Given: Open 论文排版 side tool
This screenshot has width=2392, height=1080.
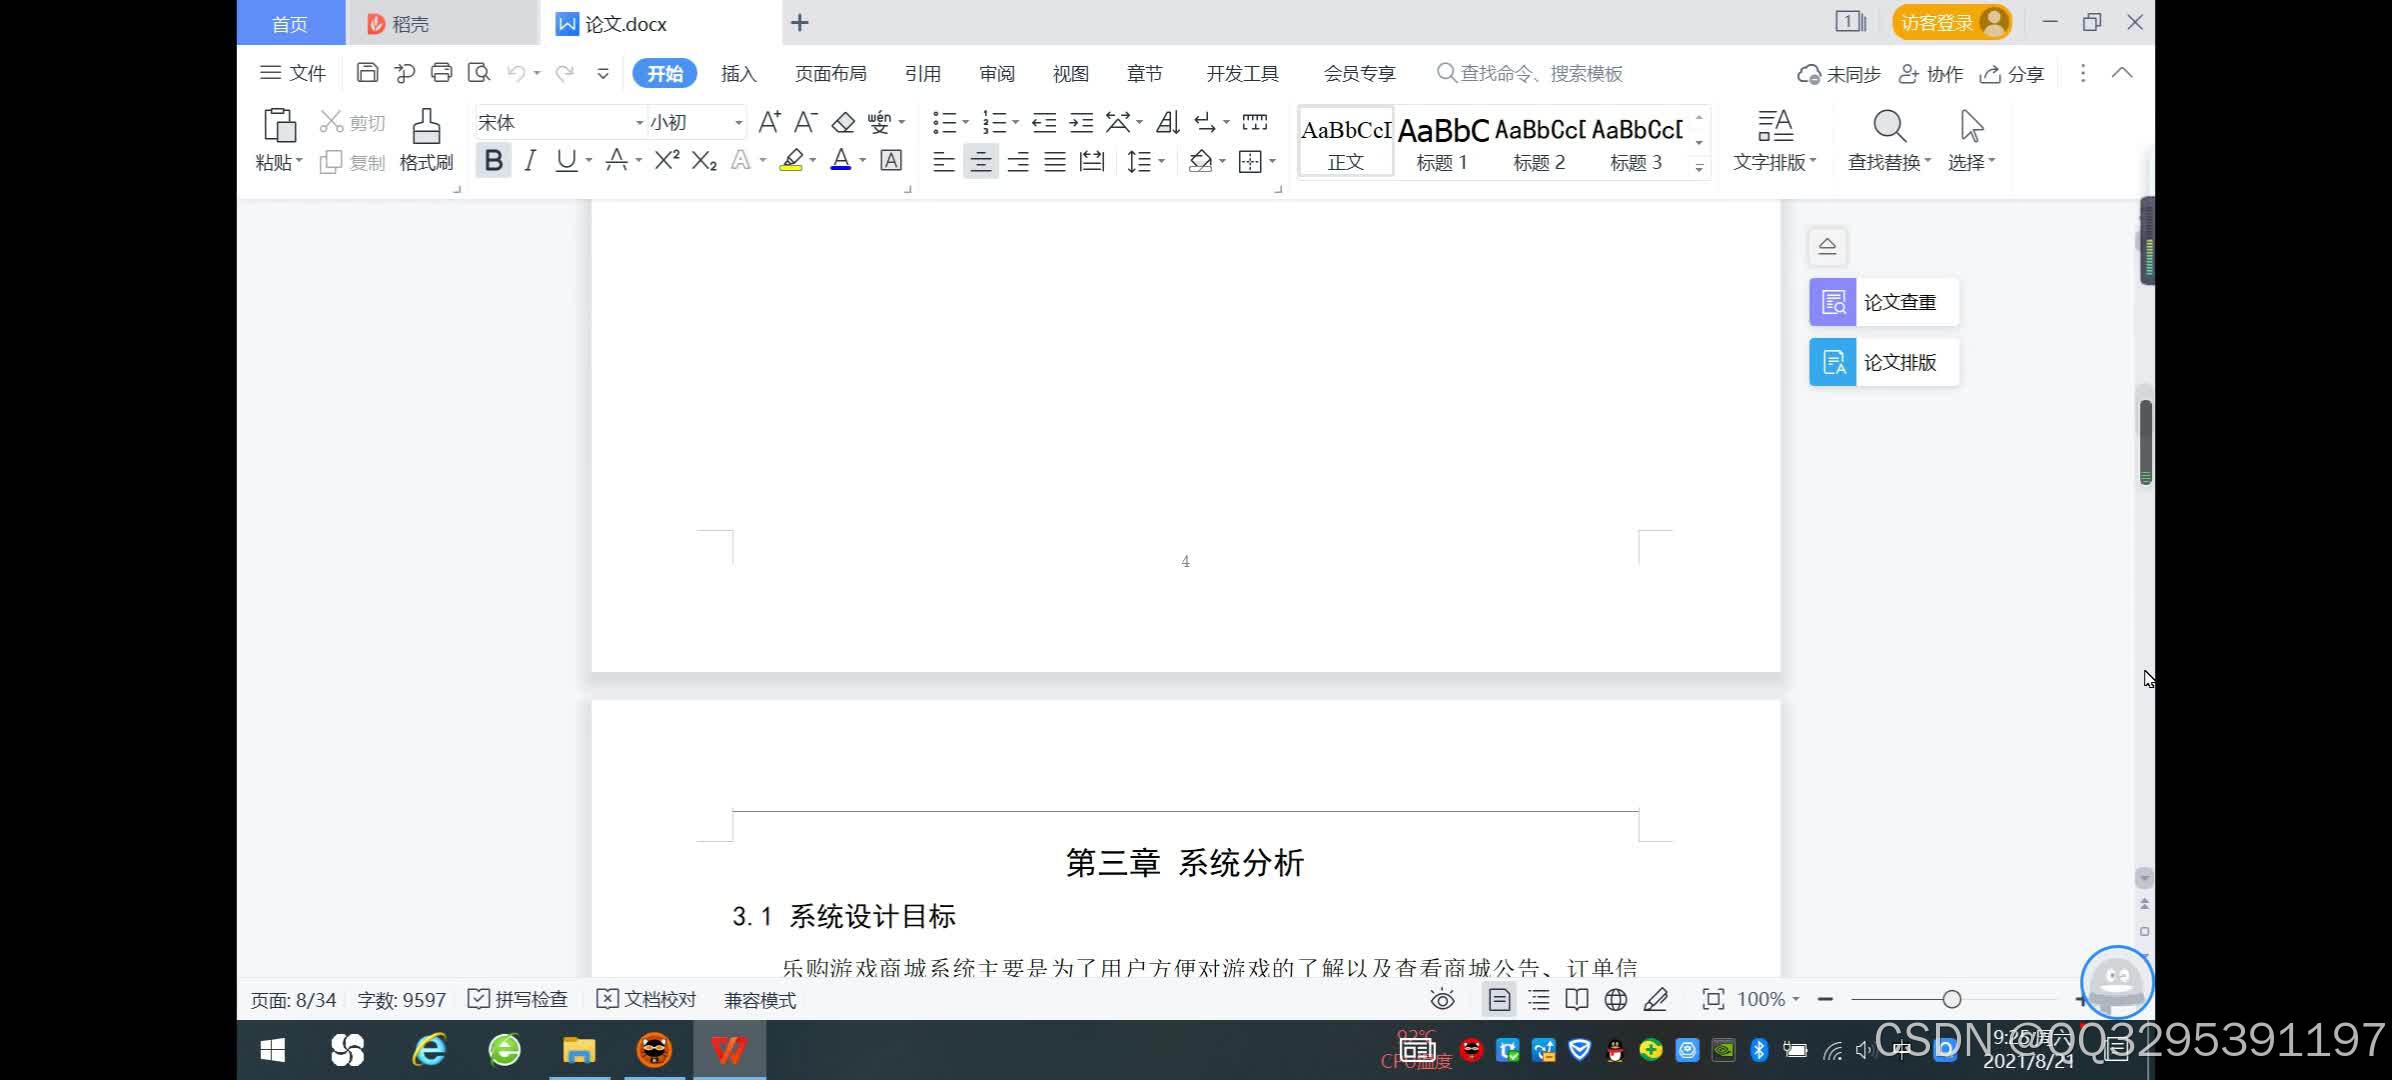Looking at the screenshot, I should [1884, 362].
